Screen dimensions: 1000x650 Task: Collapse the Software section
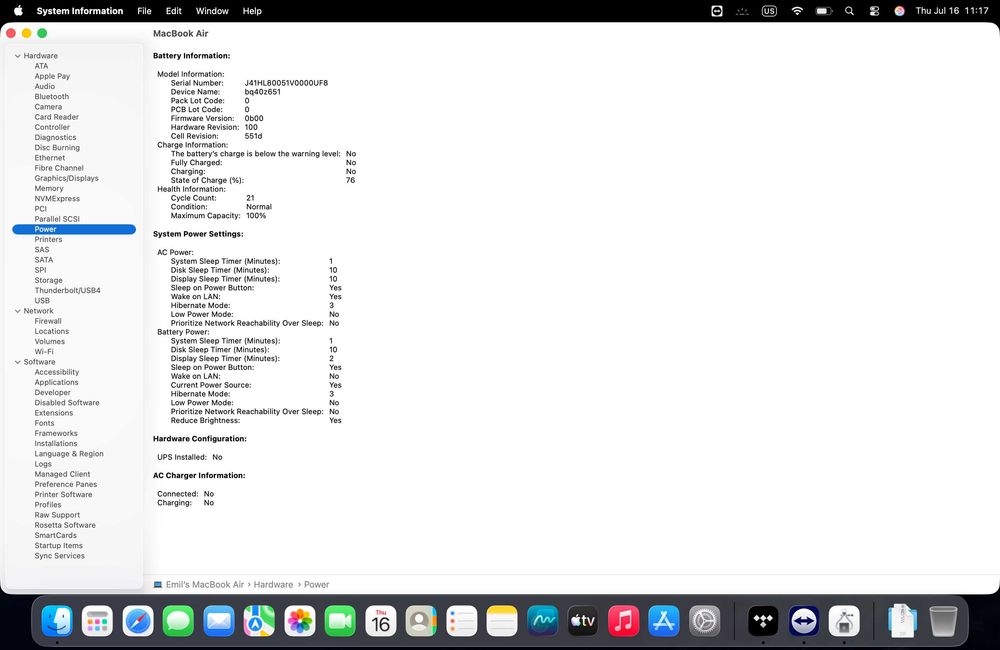pyautogui.click(x=18, y=362)
